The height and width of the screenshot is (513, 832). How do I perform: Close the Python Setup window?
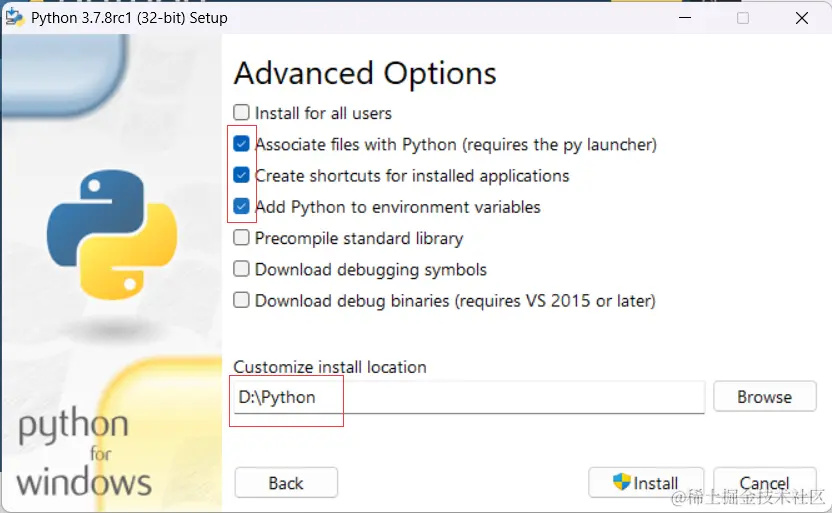point(802,18)
